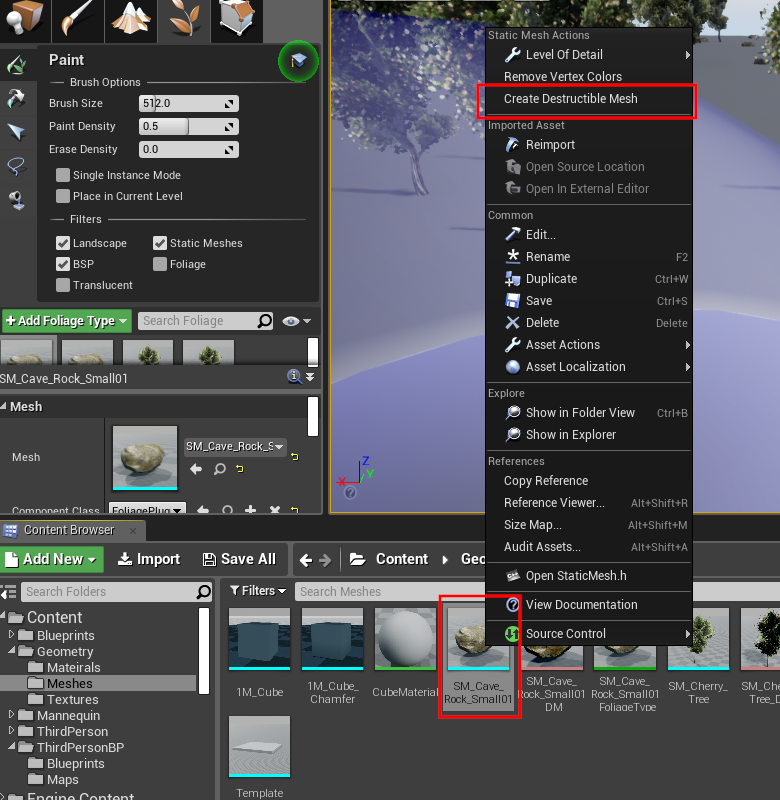Choose Reimport from context menu
The width and height of the screenshot is (780, 800).
click(588, 145)
